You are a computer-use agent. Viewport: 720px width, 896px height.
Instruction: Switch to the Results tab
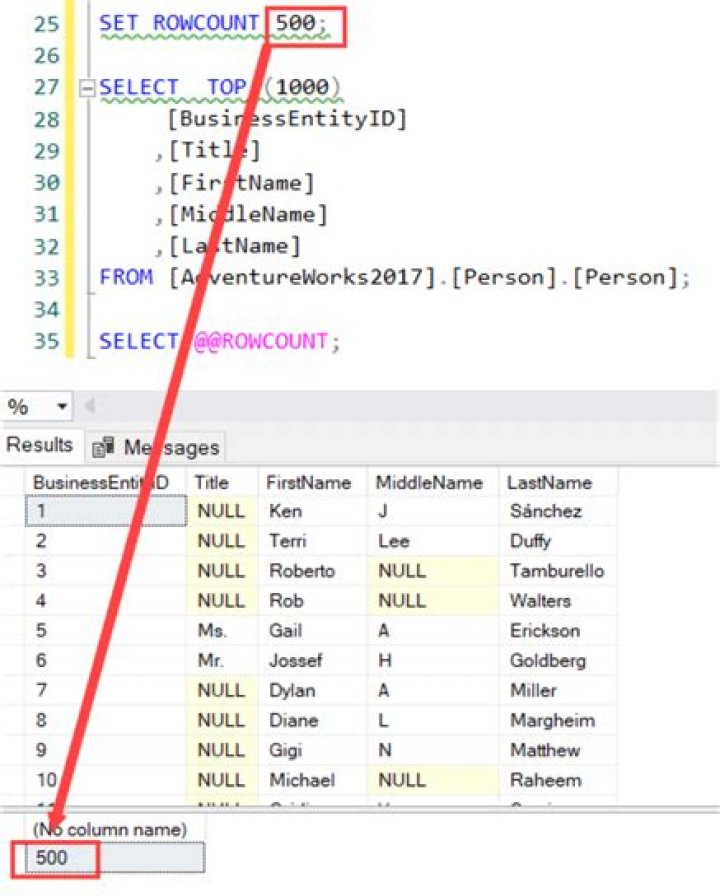[40, 445]
